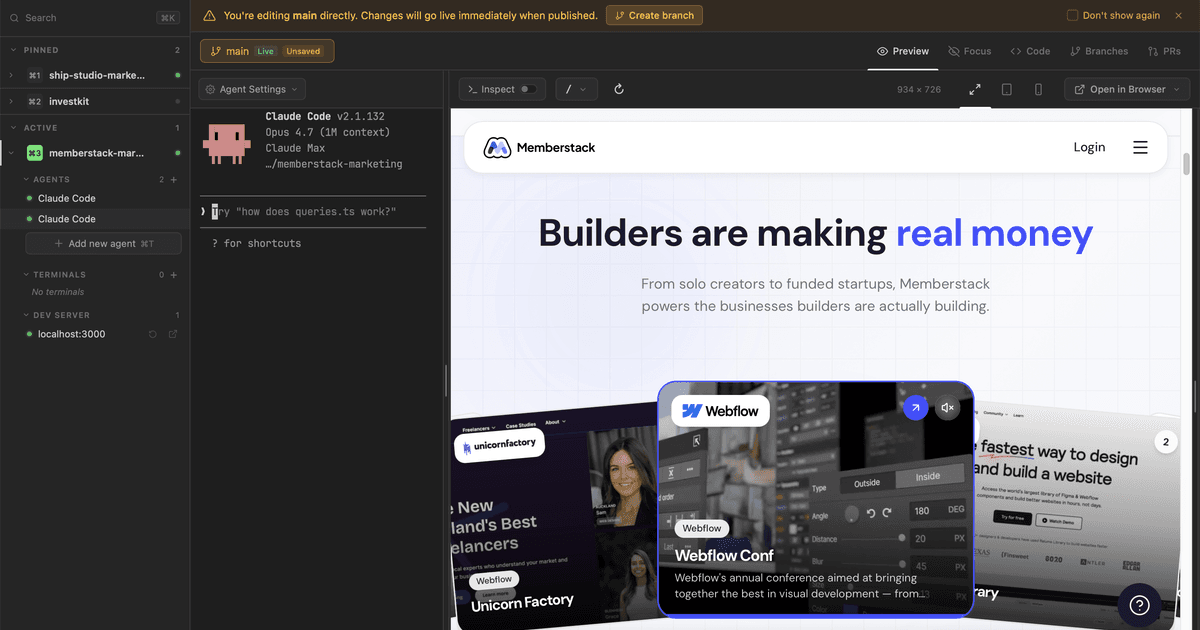
Task: Add an agent with the AGENTS plus icon
Action: (x=174, y=180)
